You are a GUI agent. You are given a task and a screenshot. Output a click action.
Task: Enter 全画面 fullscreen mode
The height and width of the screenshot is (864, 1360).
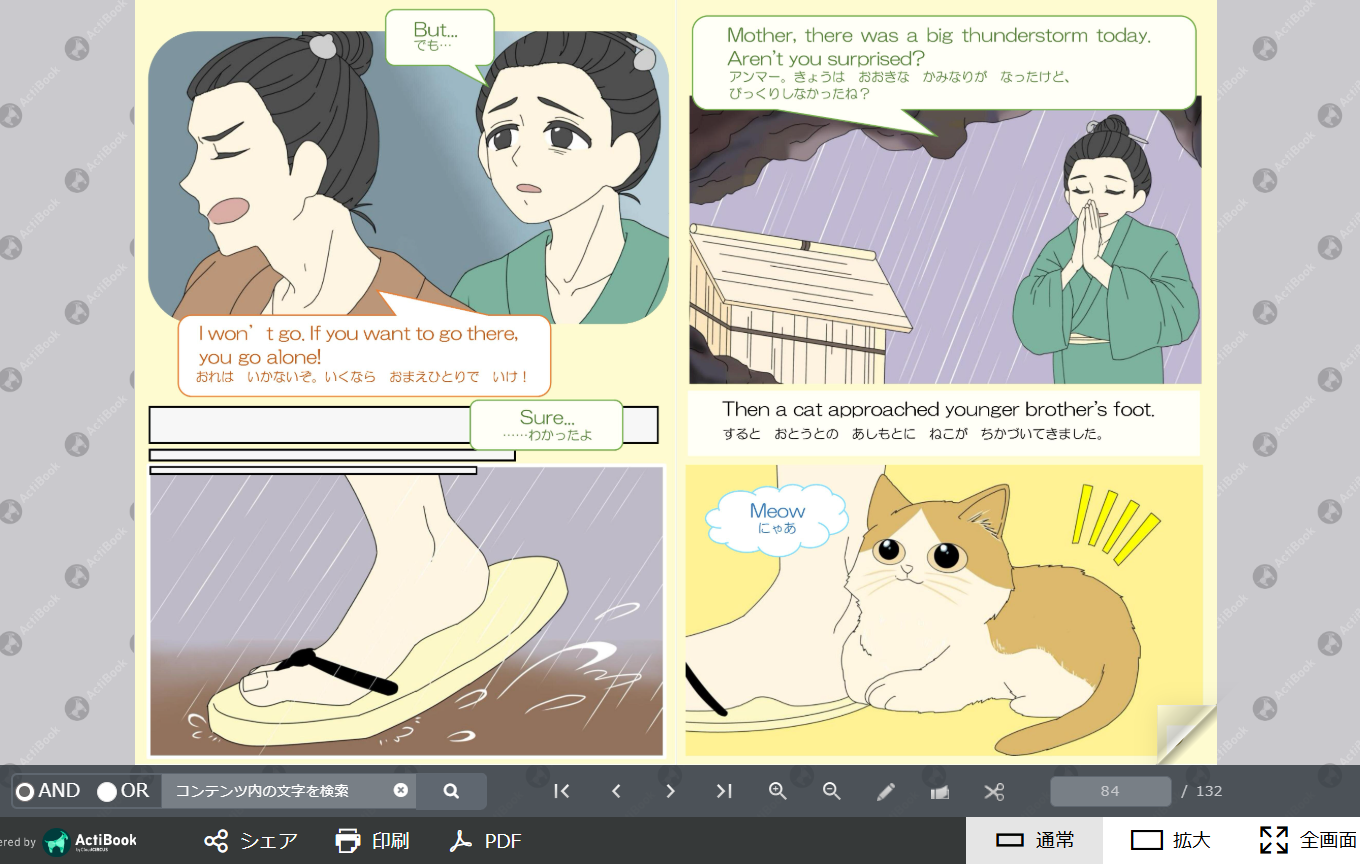pyautogui.click(x=1308, y=840)
